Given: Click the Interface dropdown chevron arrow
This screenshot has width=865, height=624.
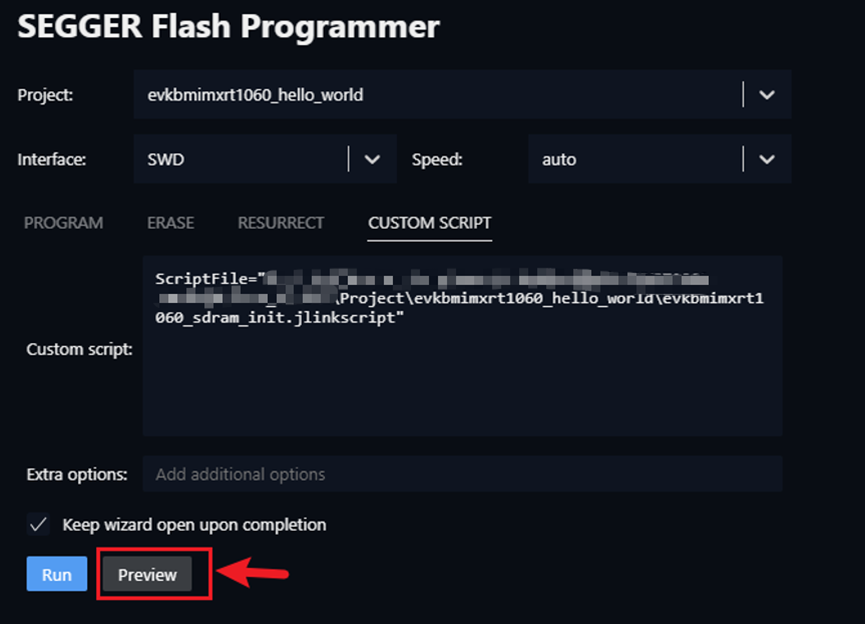Looking at the screenshot, I should click(x=372, y=159).
